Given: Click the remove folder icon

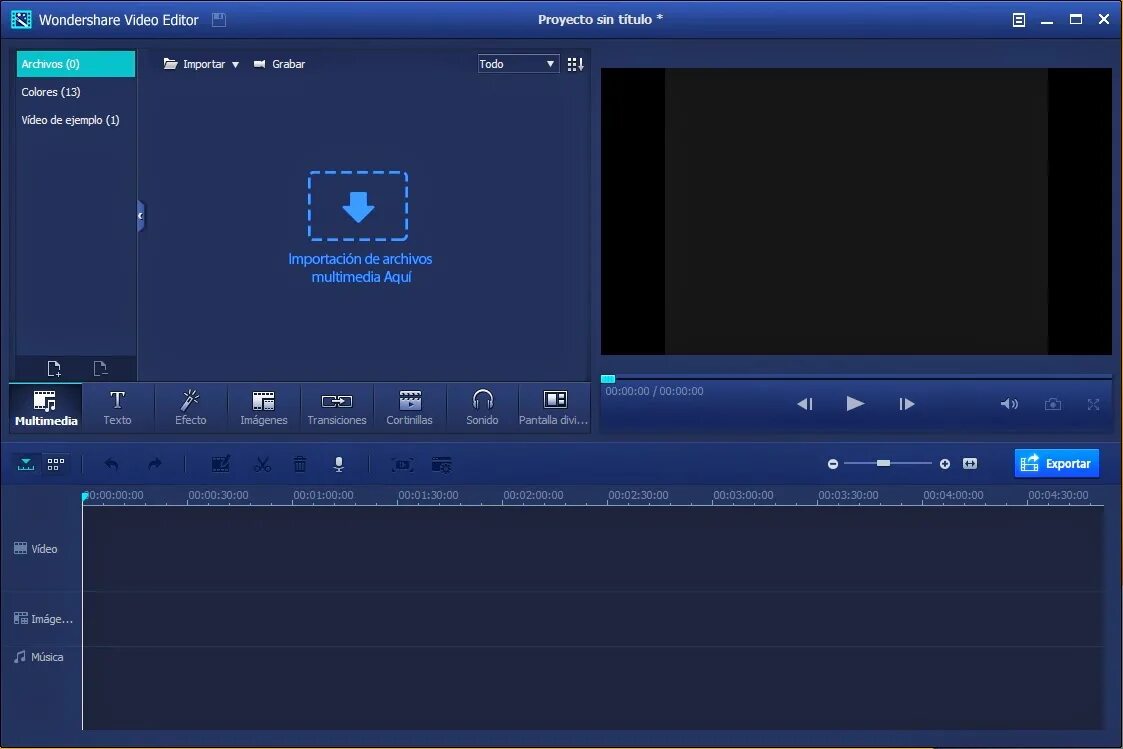Looking at the screenshot, I should coord(100,369).
